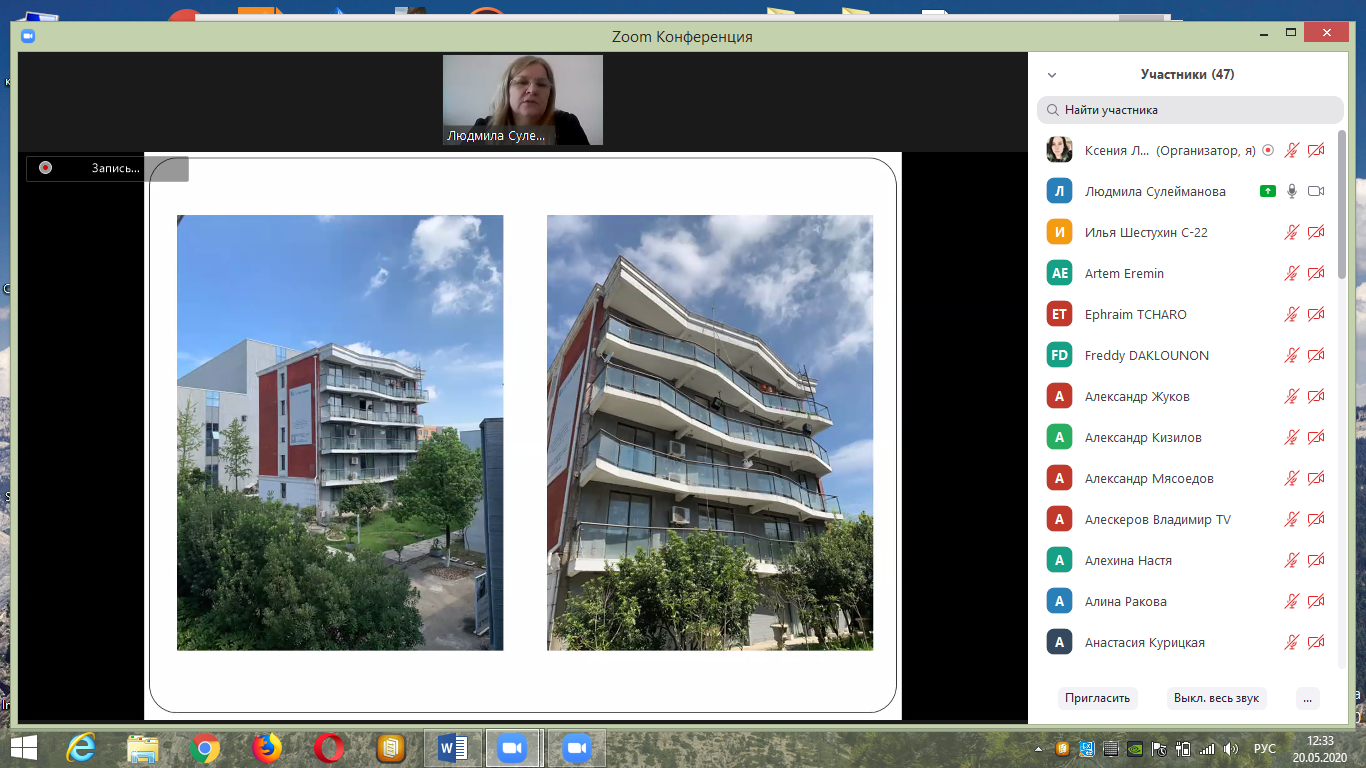Screen dimensions: 1366x768
Task: Select the speaker video thumbnail of Людмила Суле...
Action: (523, 100)
